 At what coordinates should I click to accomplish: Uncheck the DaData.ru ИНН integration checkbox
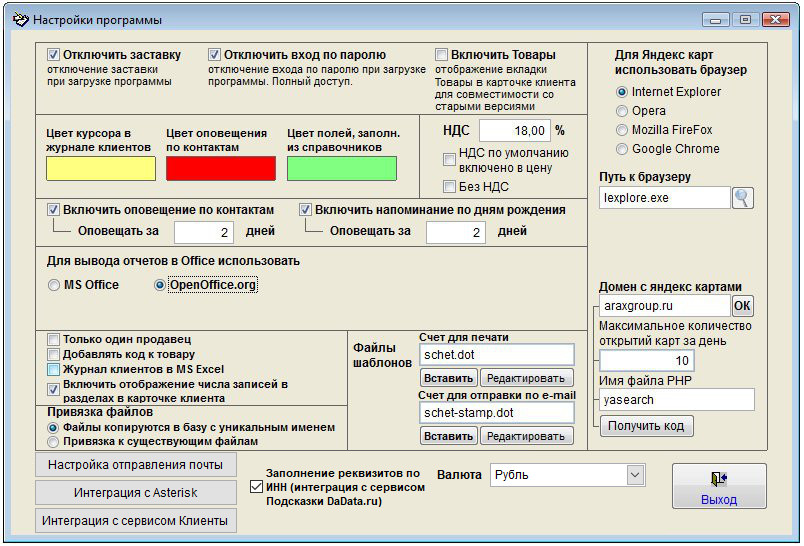[x=256, y=487]
